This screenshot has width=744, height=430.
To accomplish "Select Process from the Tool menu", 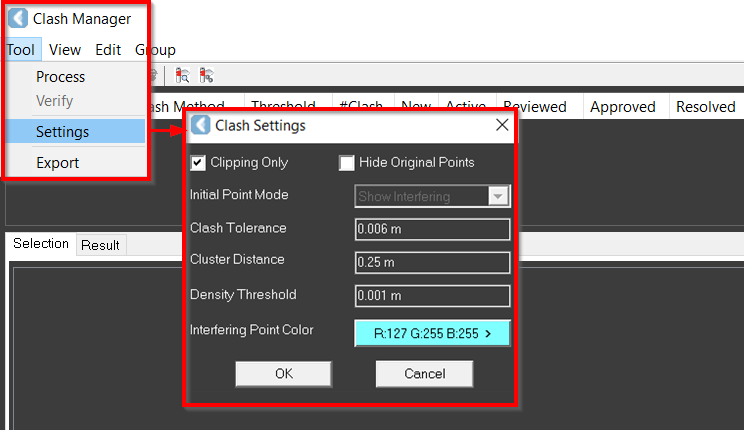I will 61,77.
